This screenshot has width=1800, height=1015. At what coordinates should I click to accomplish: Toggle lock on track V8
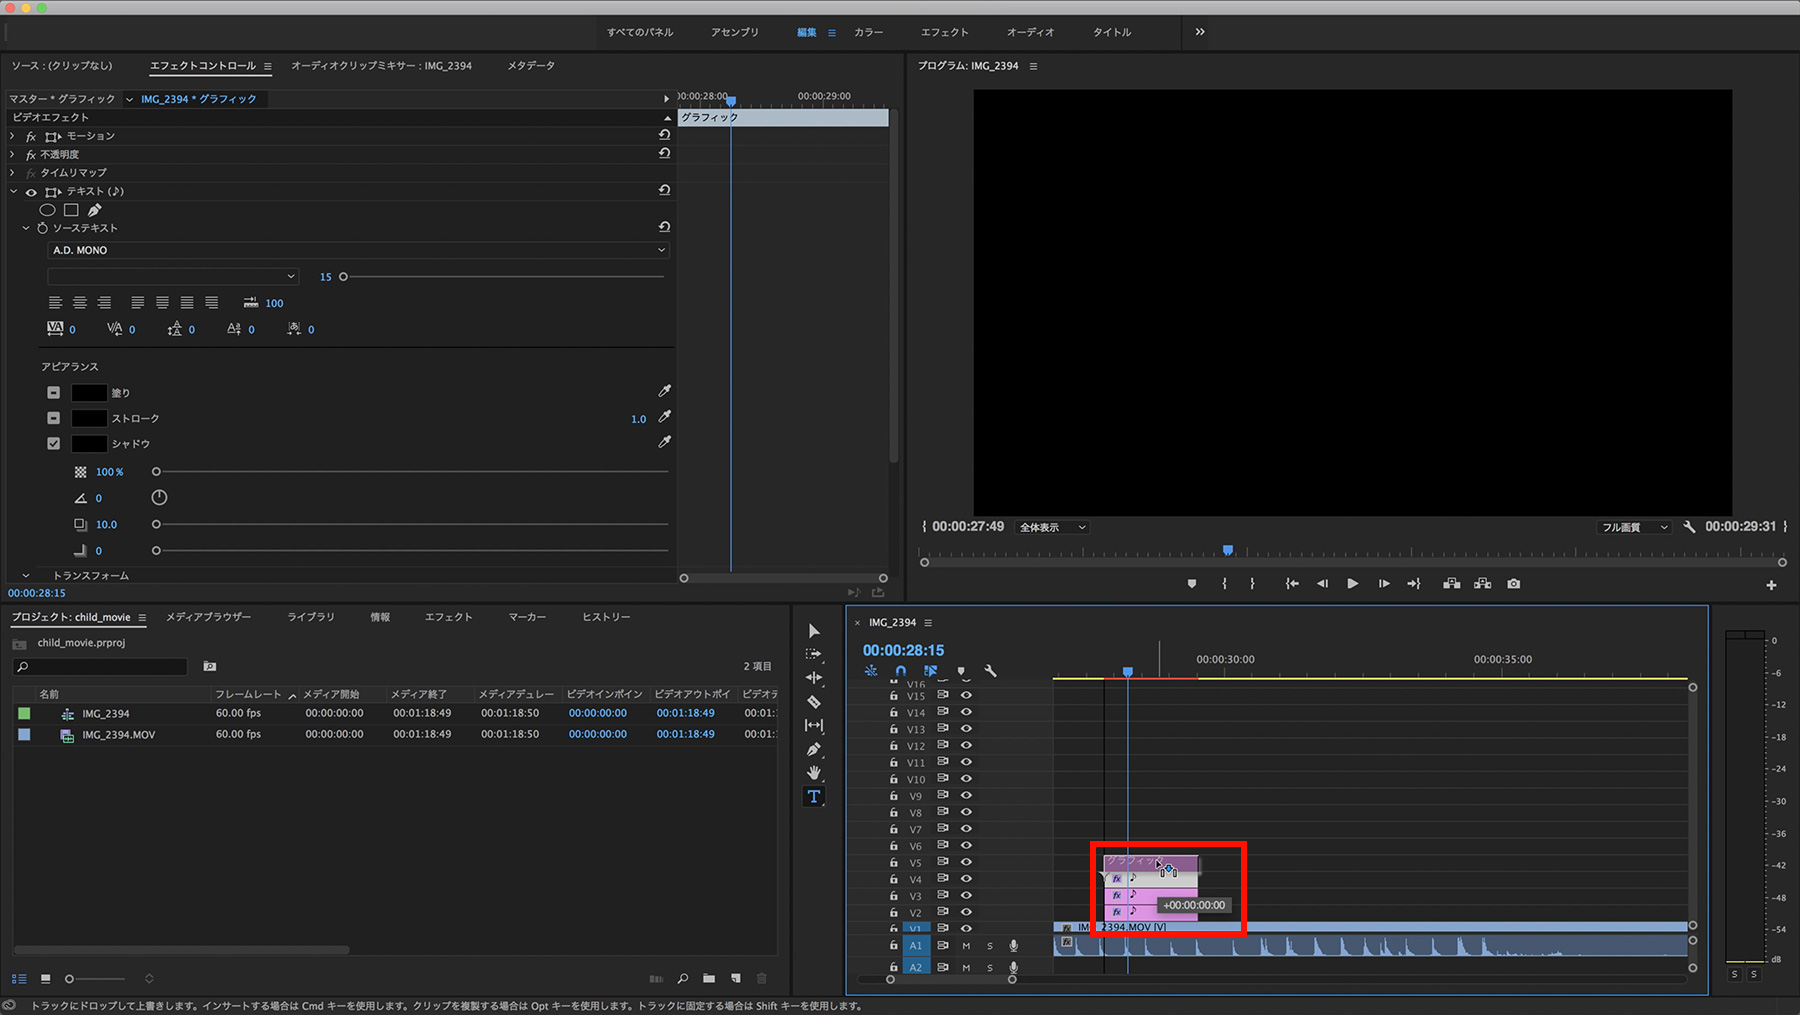[893, 812]
